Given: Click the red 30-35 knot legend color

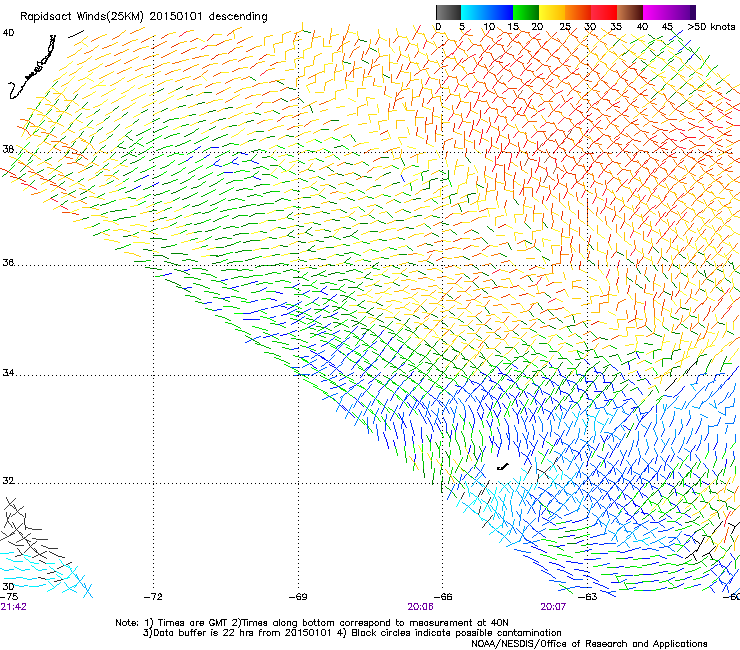Looking at the screenshot, I should coord(604,12).
